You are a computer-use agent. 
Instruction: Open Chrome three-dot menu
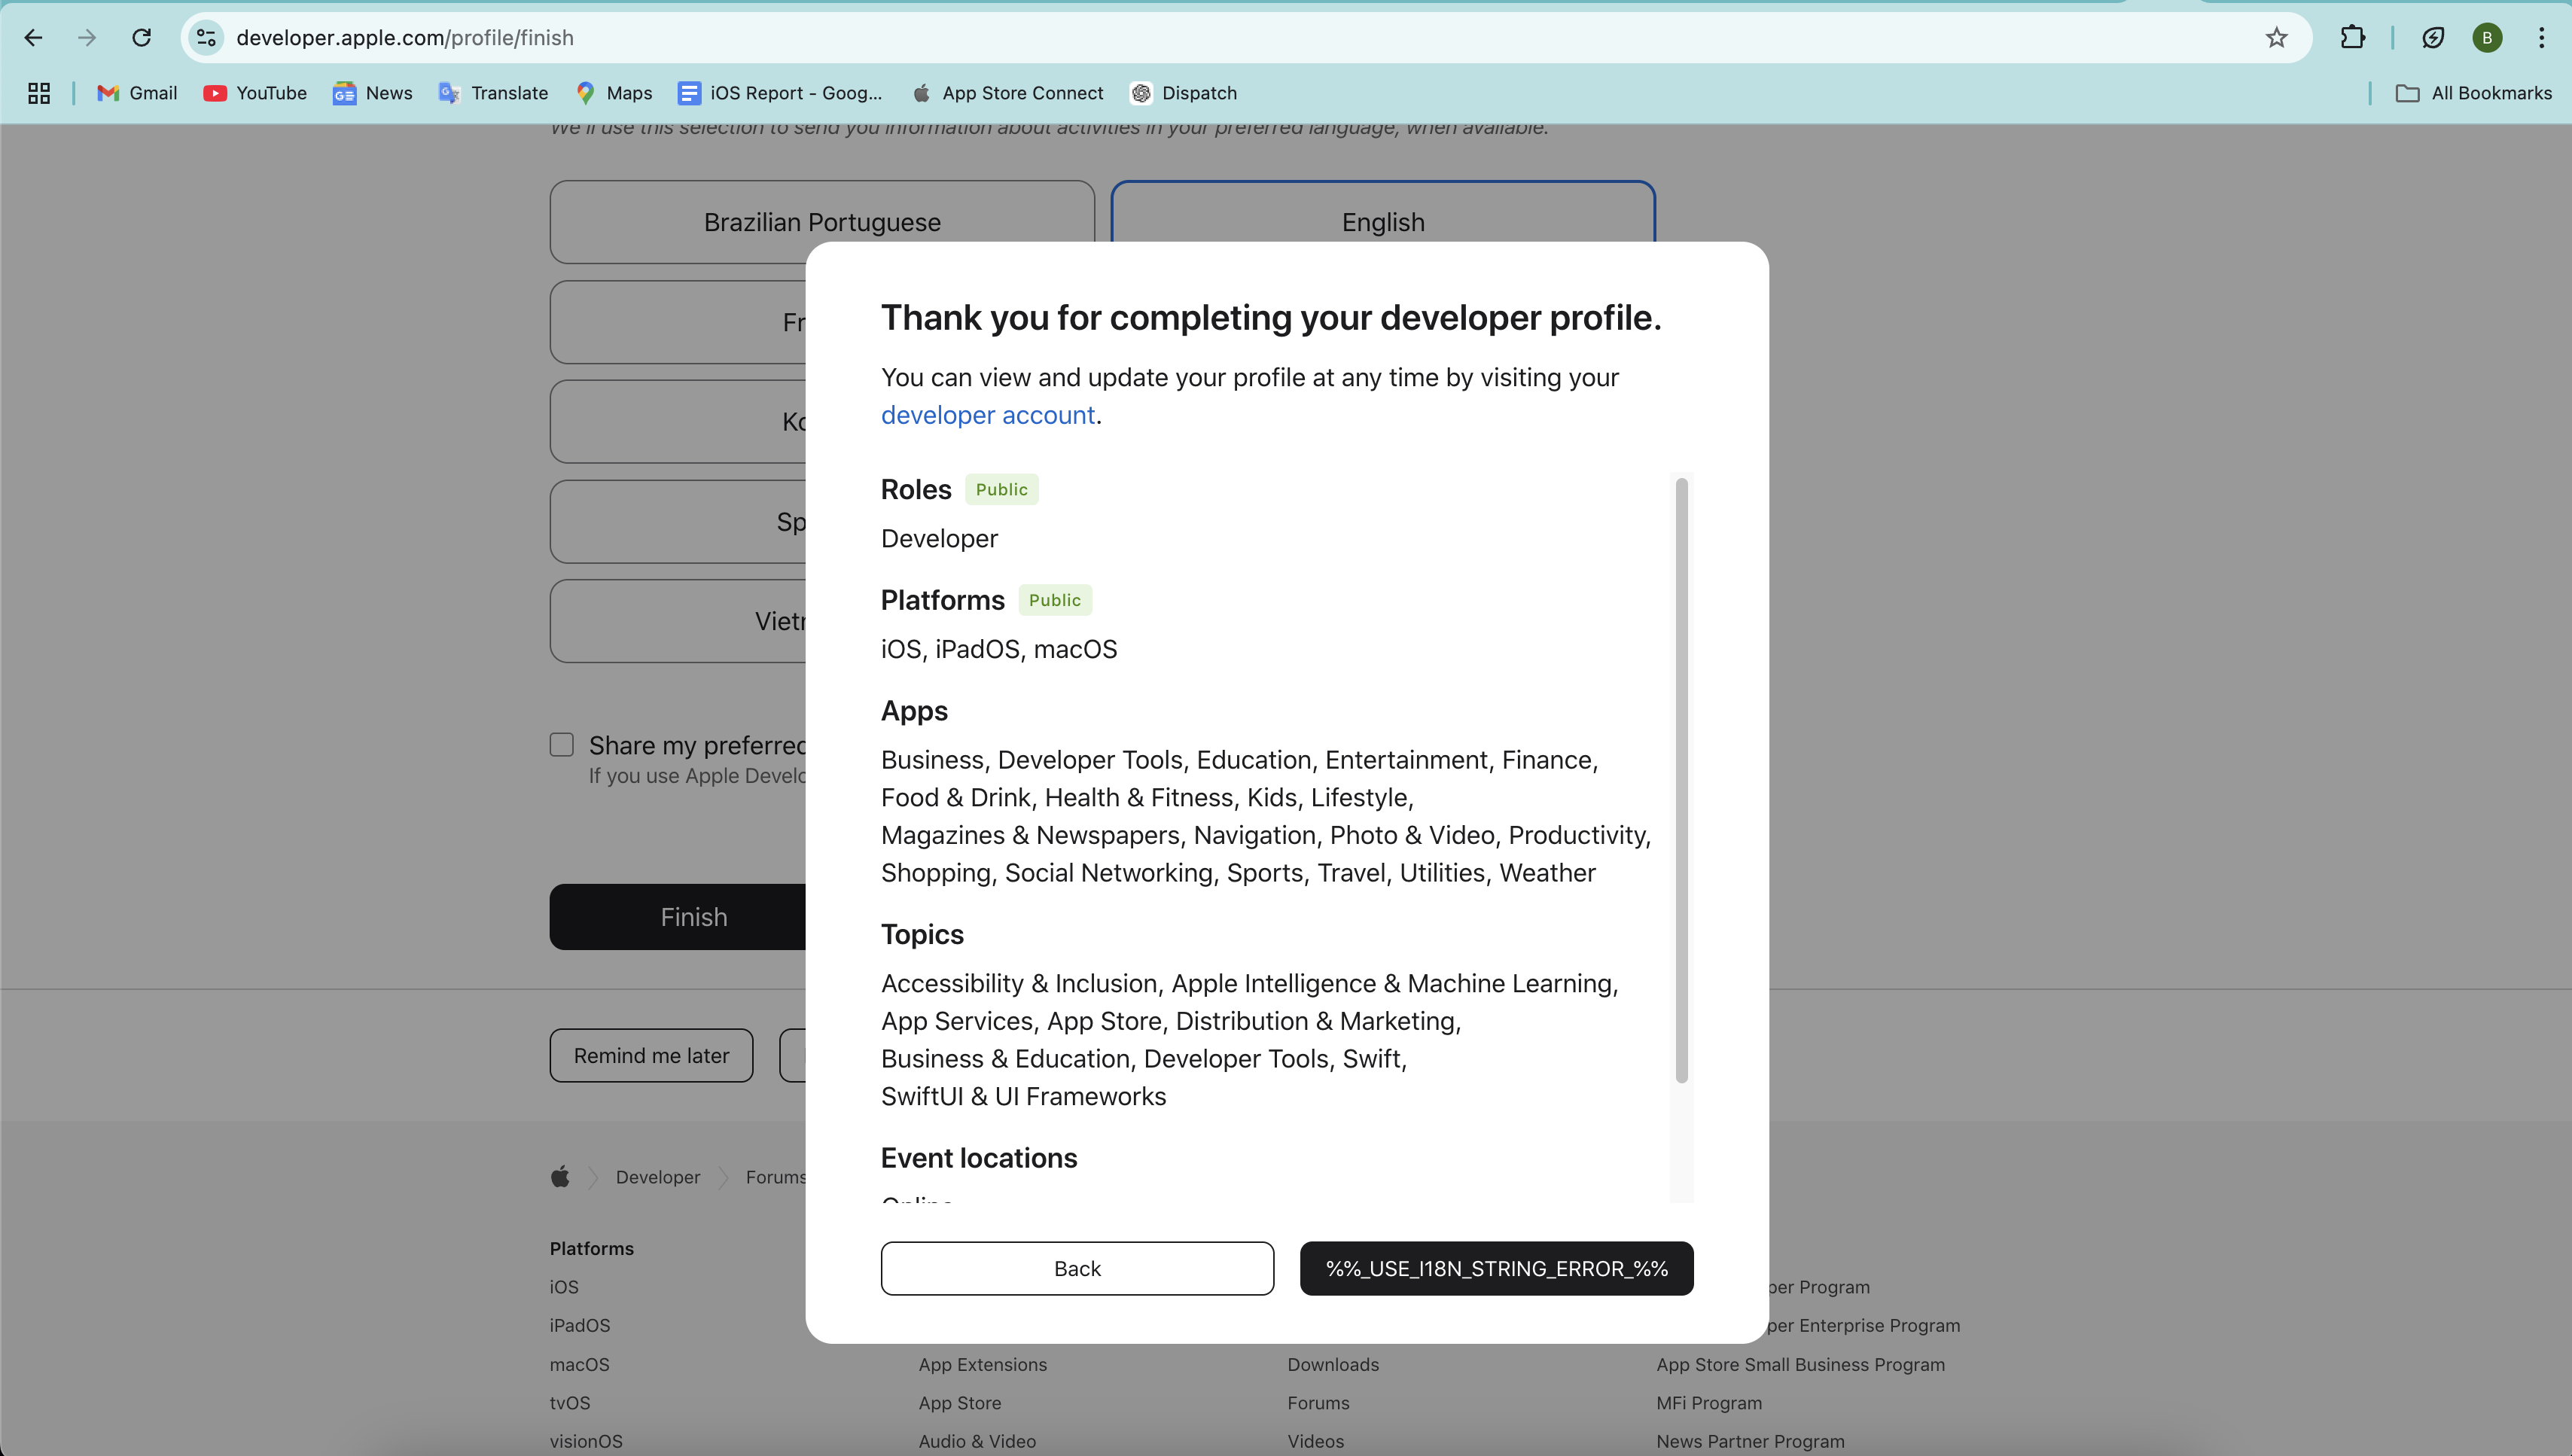point(2541,38)
